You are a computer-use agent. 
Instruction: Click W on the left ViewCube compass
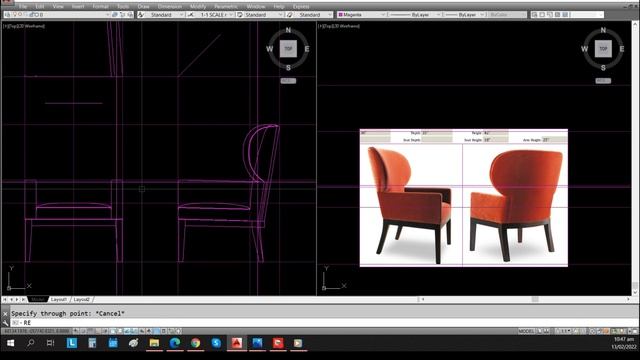(269, 49)
